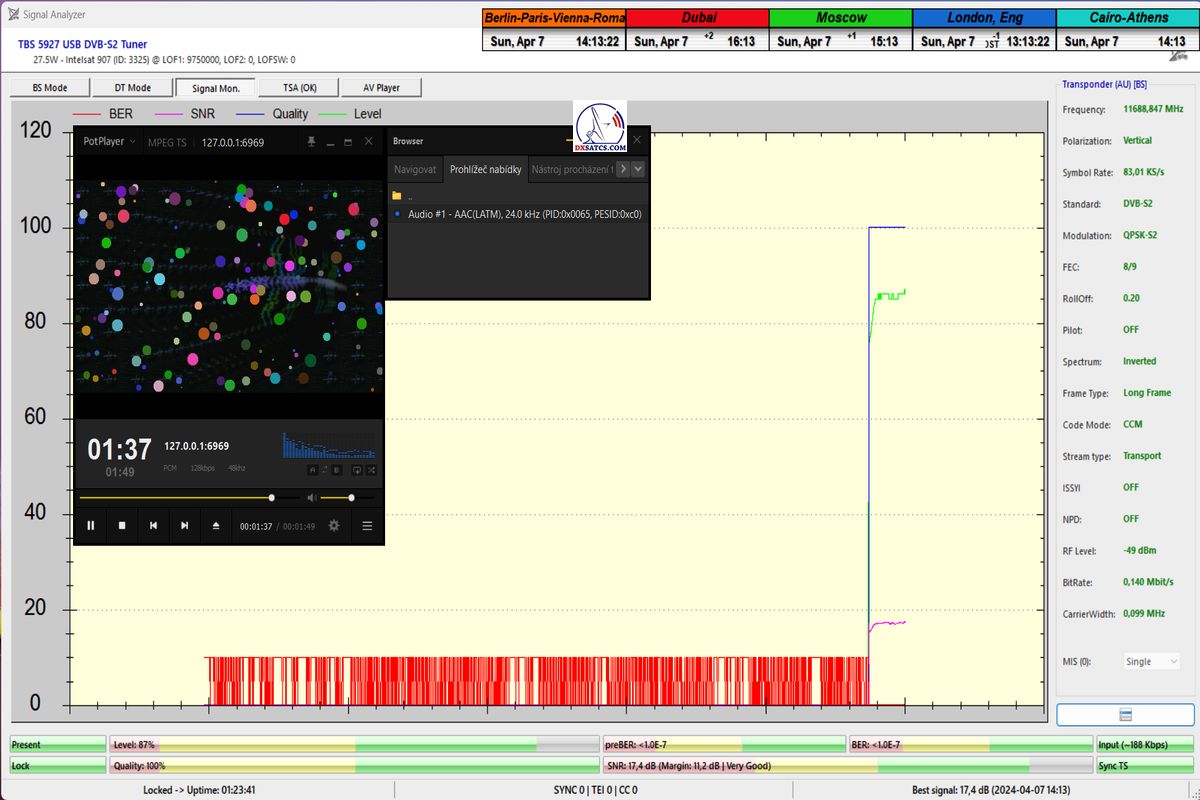The image size is (1200, 800).
Task: Mute audio with the speaker icon
Action: [x=312, y=498]
